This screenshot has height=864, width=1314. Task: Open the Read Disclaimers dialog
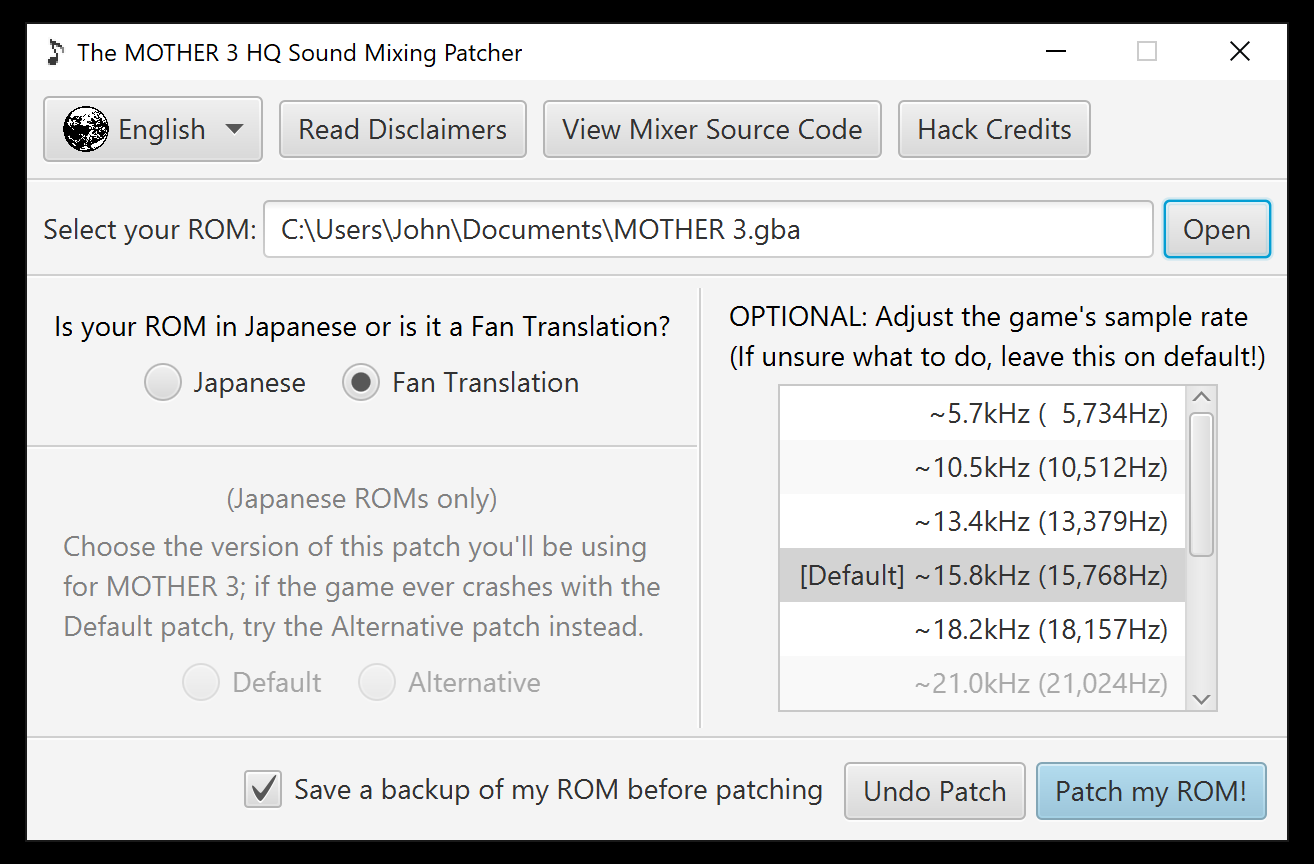[403, 129]
